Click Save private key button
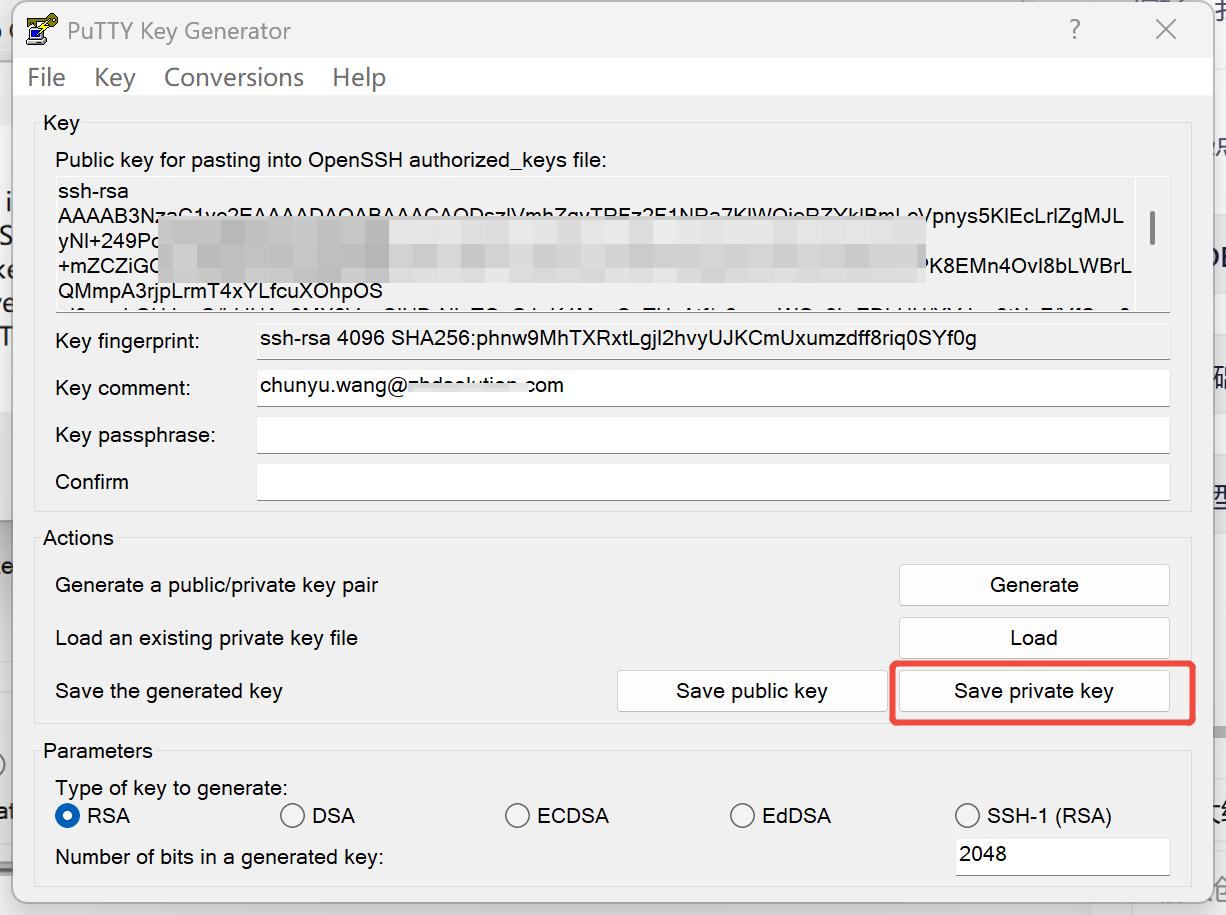The image size is (1226, 915). tap(1034, 691)
